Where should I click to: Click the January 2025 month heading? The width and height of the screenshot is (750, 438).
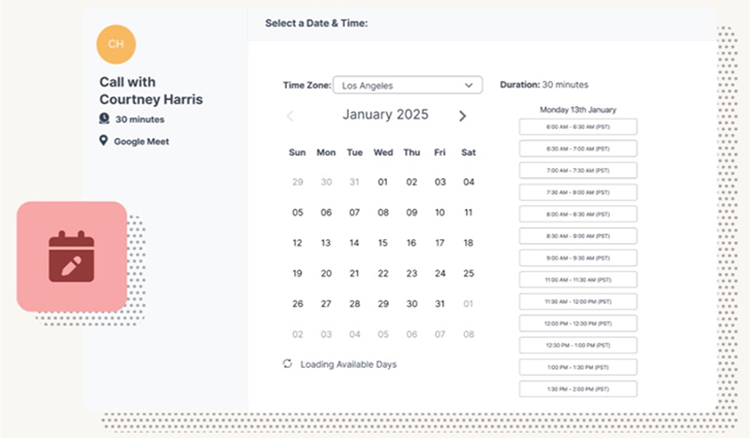385,115
